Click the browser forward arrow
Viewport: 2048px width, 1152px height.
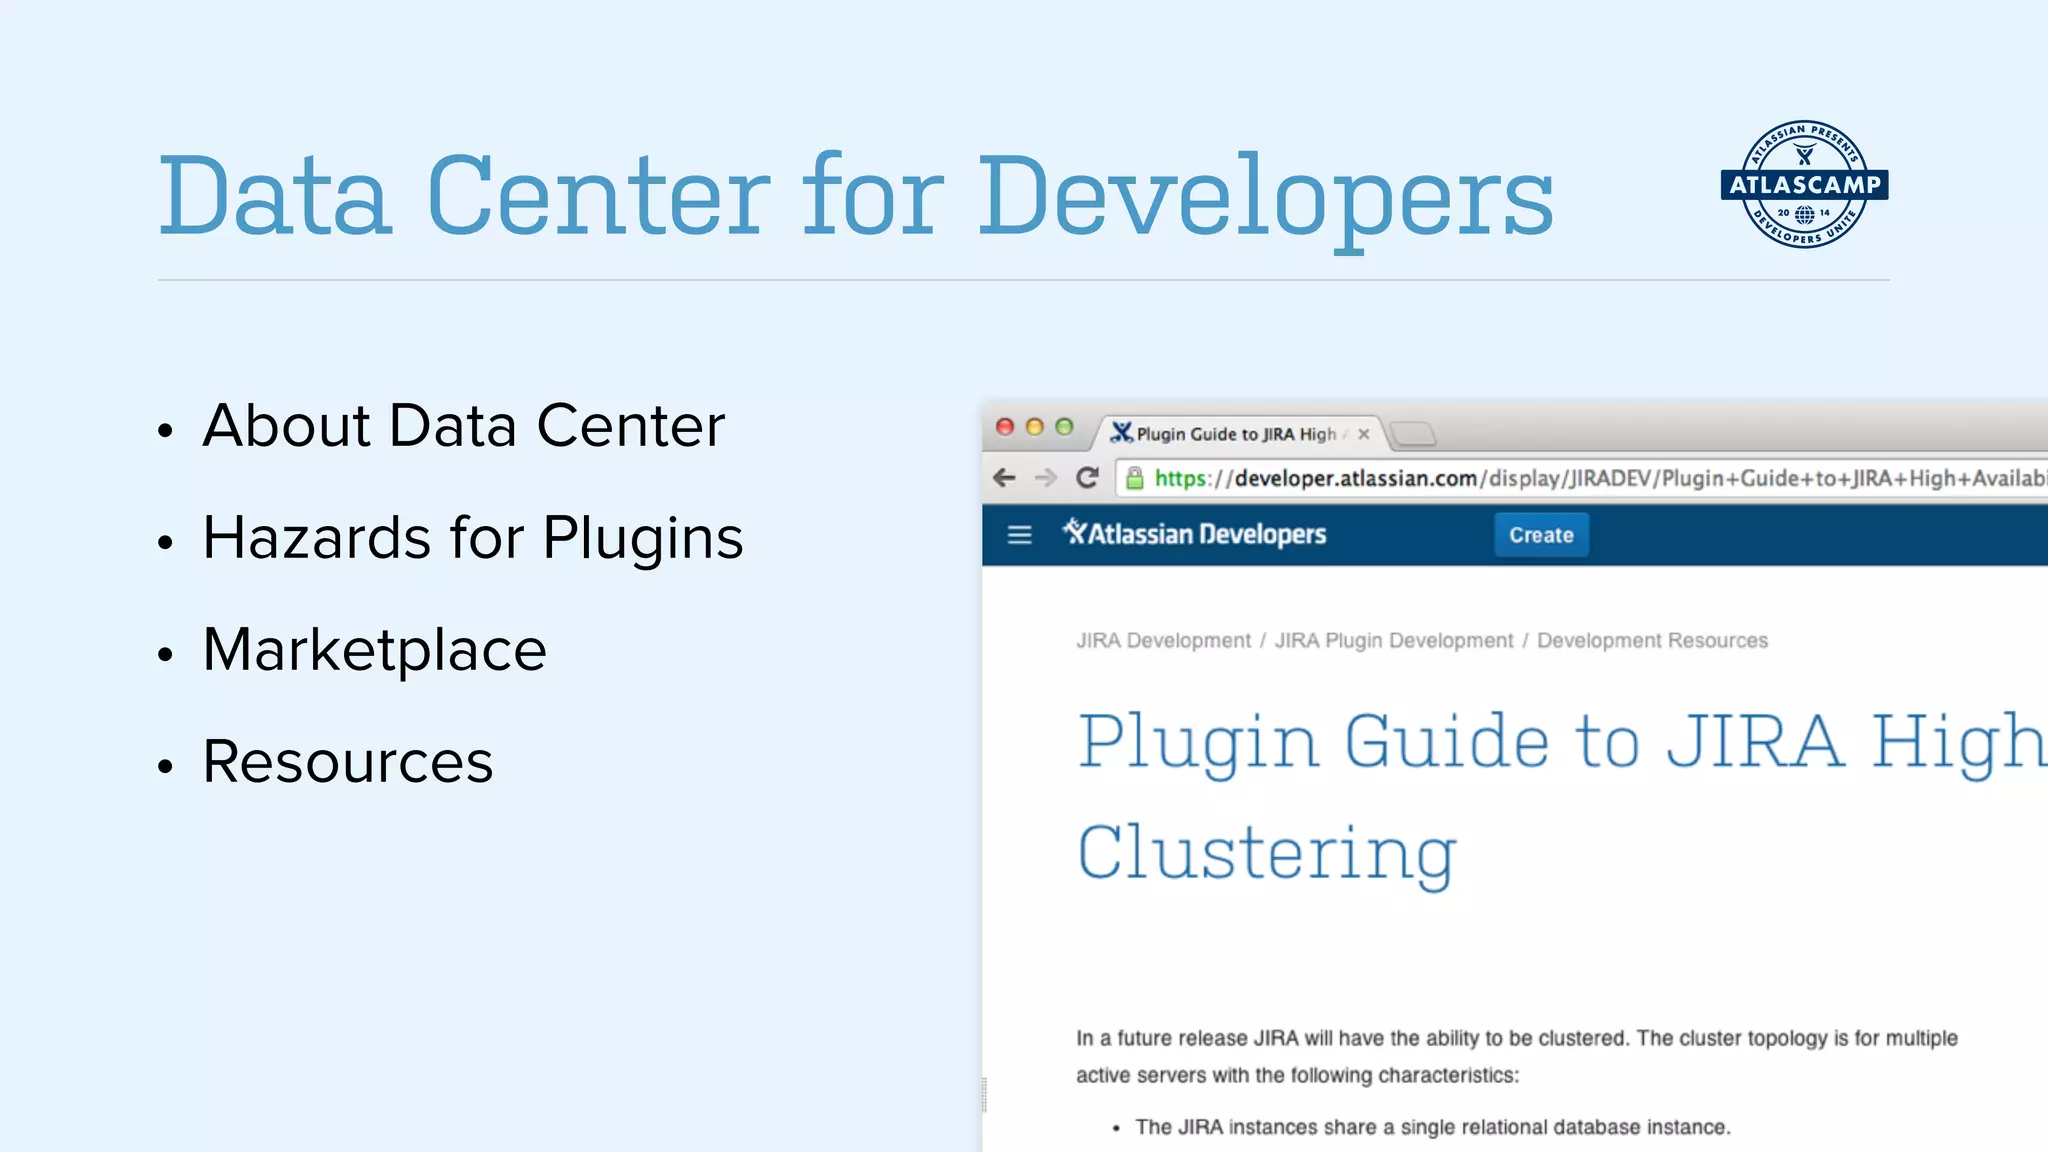pos(1045,478)
